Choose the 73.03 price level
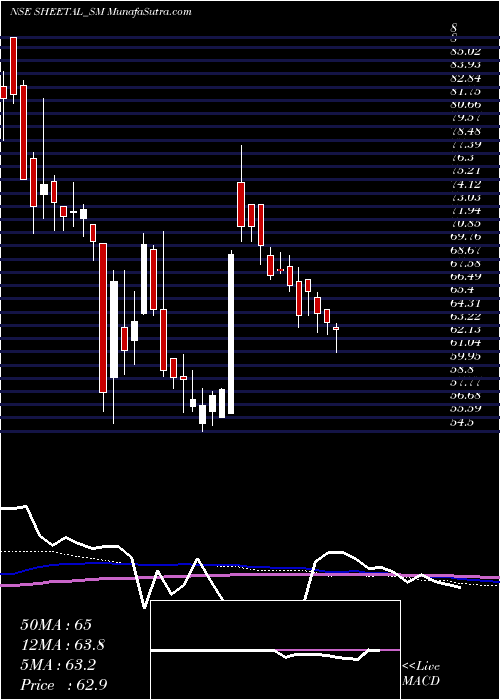The height and width of the screenshot is (700, 500). coord(465,197)
